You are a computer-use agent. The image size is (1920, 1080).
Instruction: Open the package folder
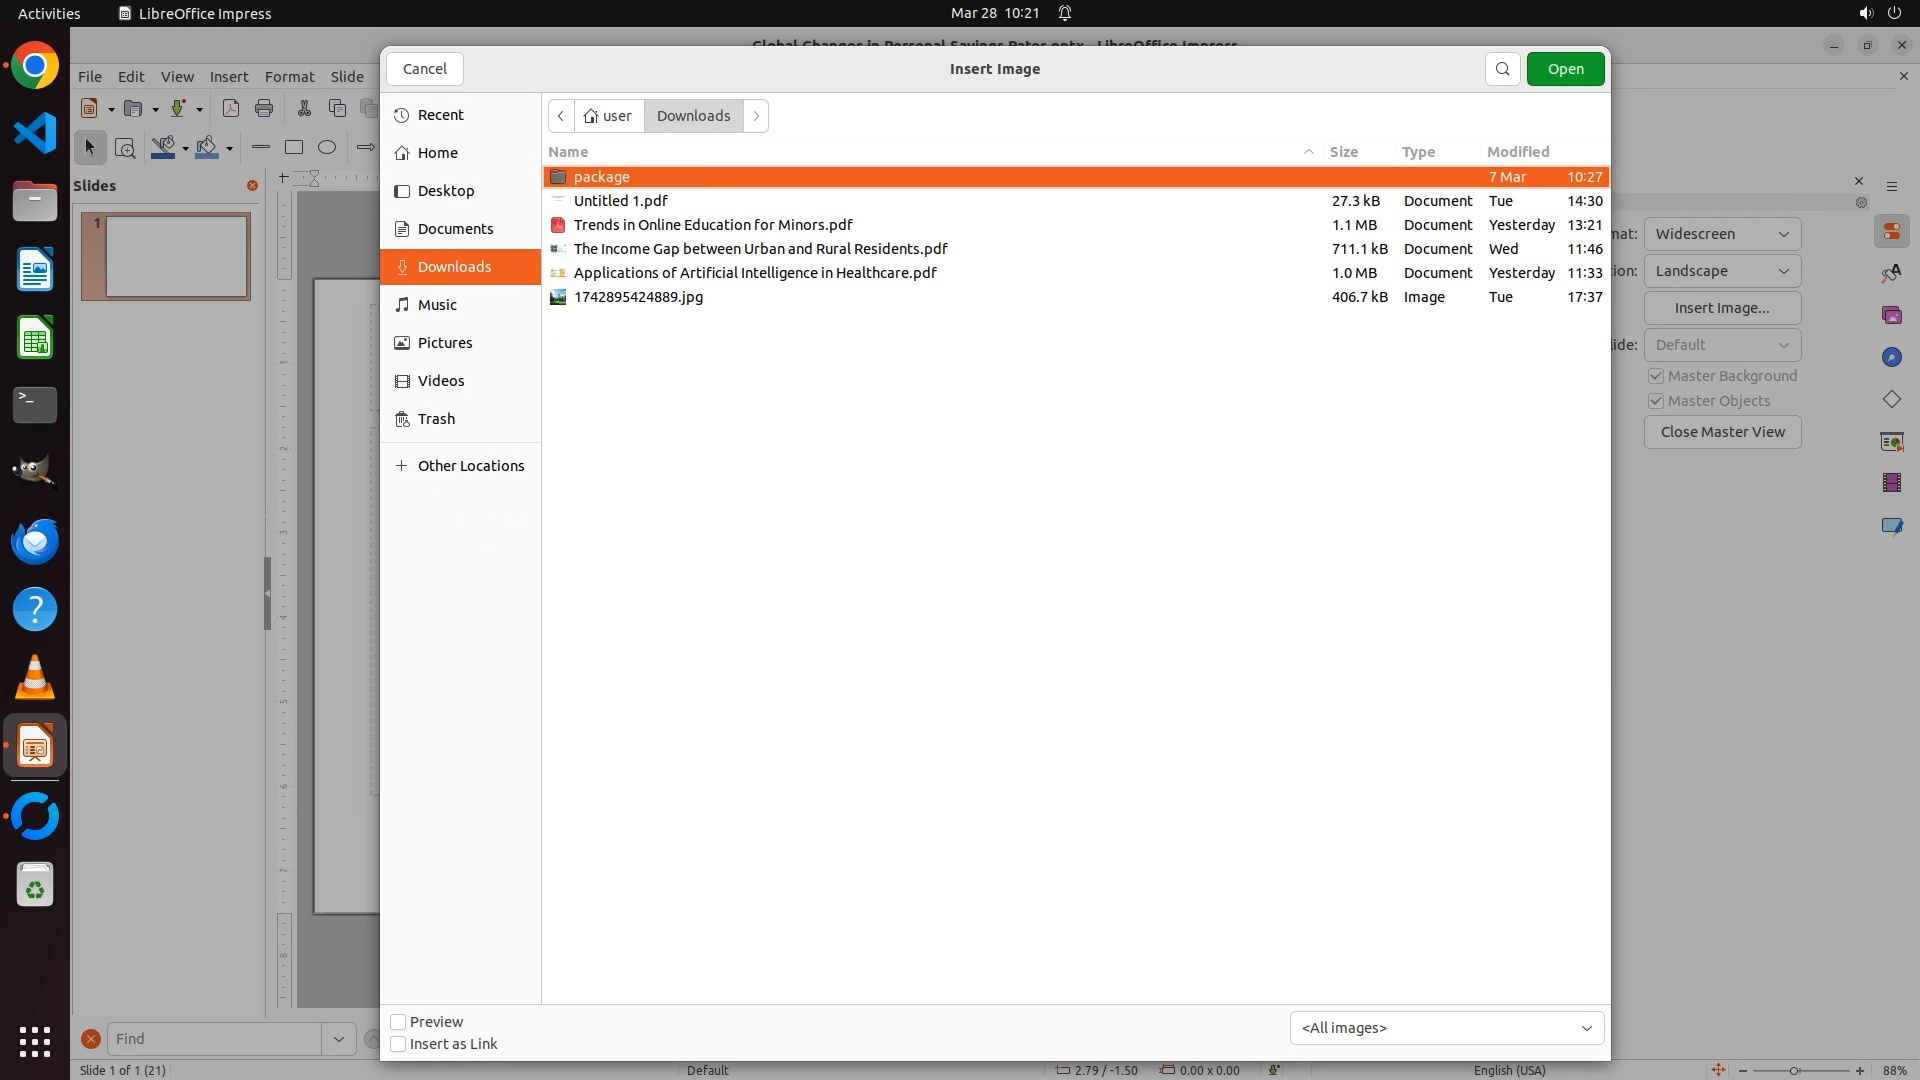601,177
